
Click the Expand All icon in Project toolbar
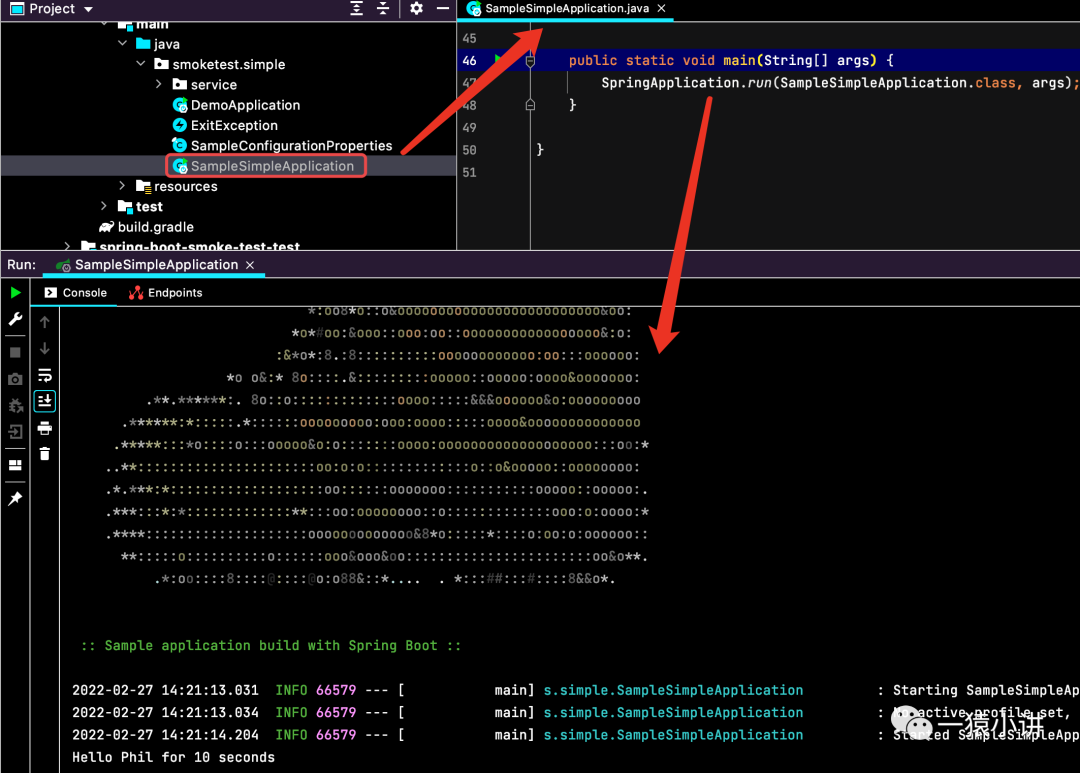pos(356,8)
